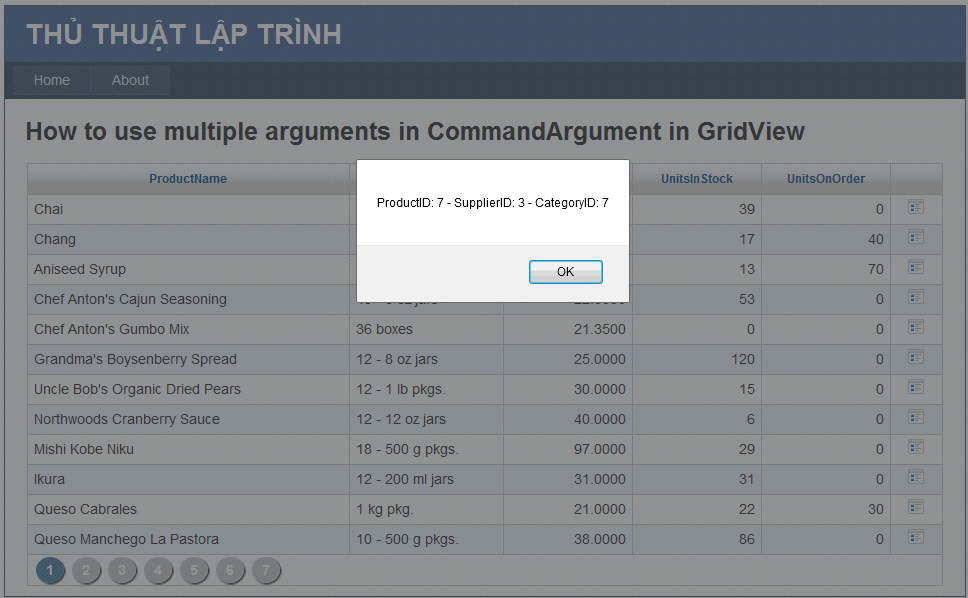Select the Chai product name cell
This screenshot has width=968, height=598.
click(188, 209)
